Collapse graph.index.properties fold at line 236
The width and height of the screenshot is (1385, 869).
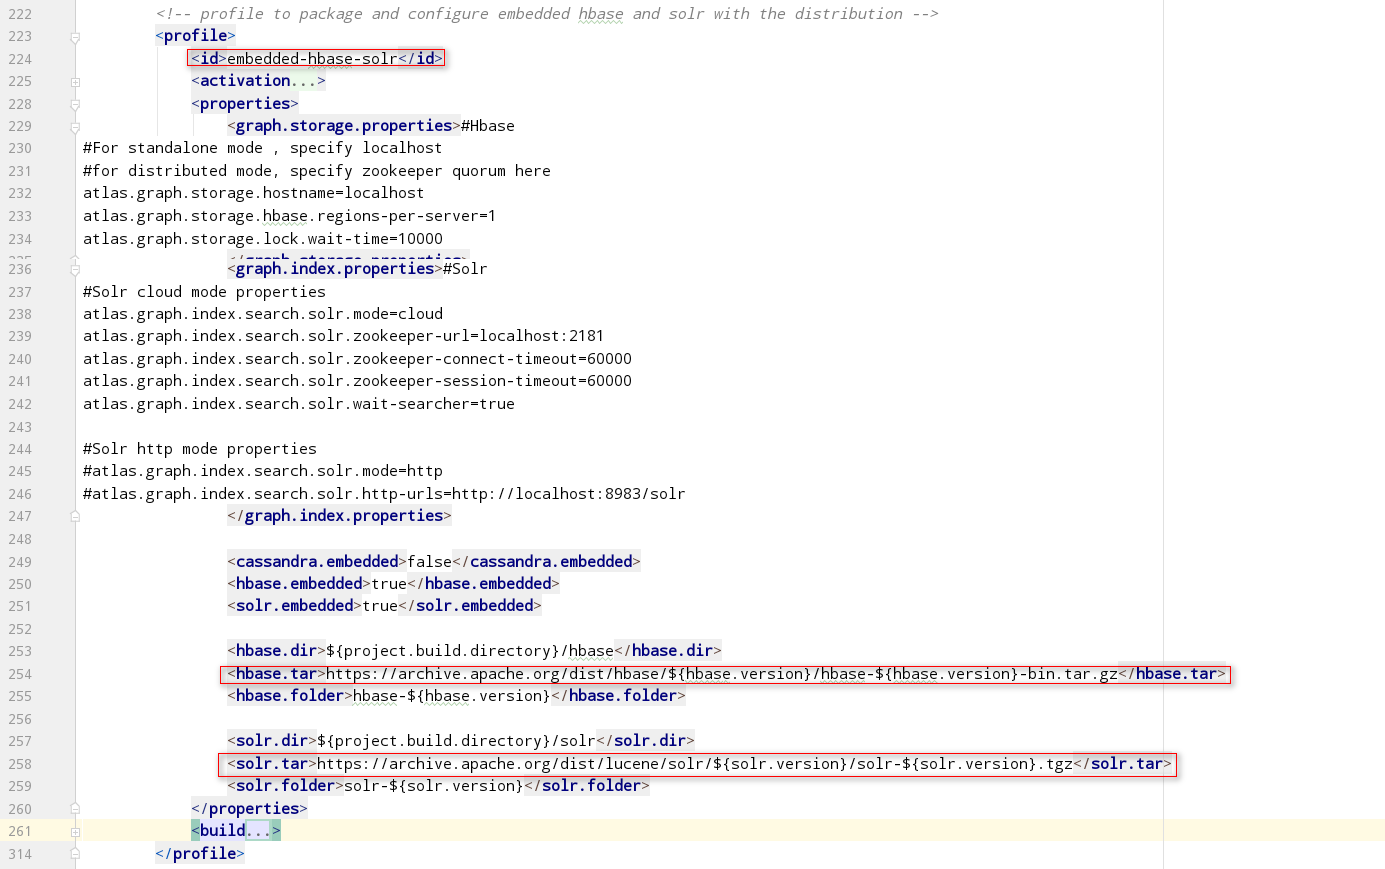[x=75, y=270]
